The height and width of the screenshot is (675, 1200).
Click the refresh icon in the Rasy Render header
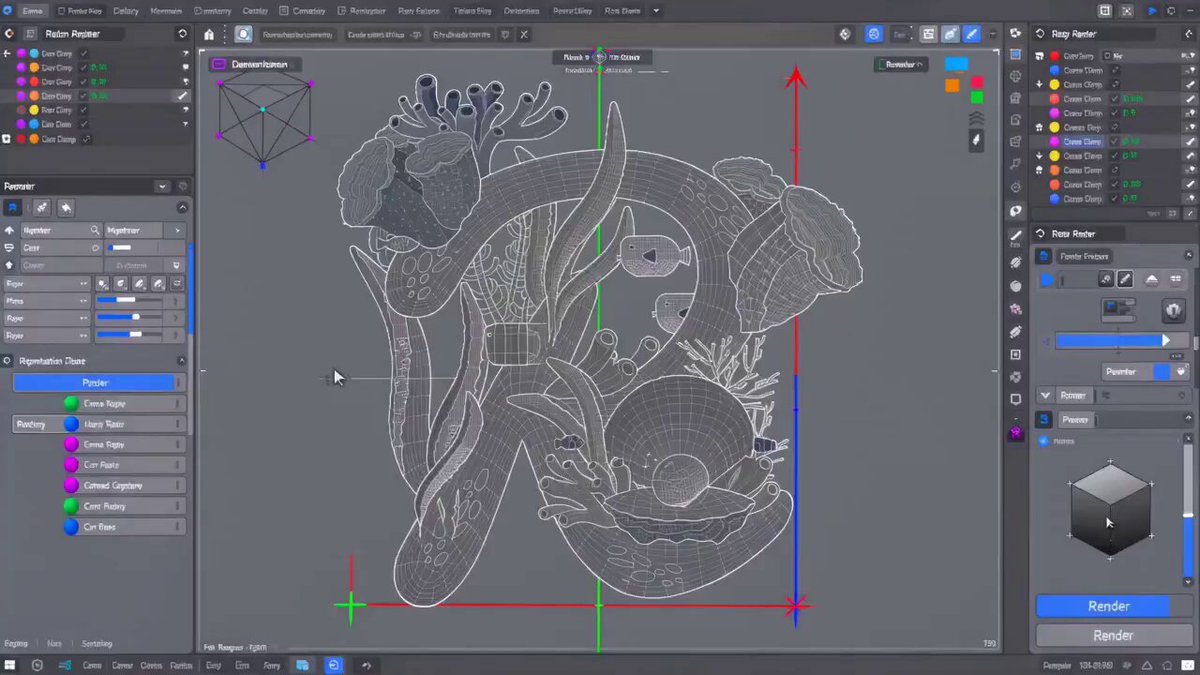pos(1040,33)
